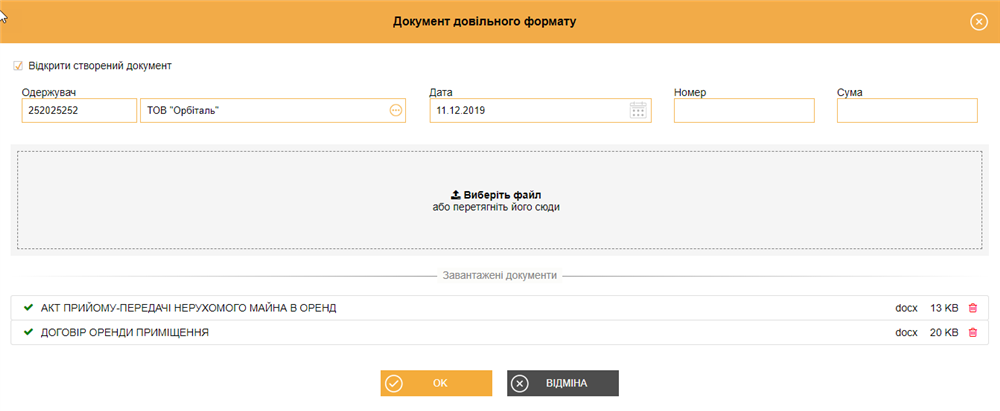Confirm with the OK button

tap(436, 384)
